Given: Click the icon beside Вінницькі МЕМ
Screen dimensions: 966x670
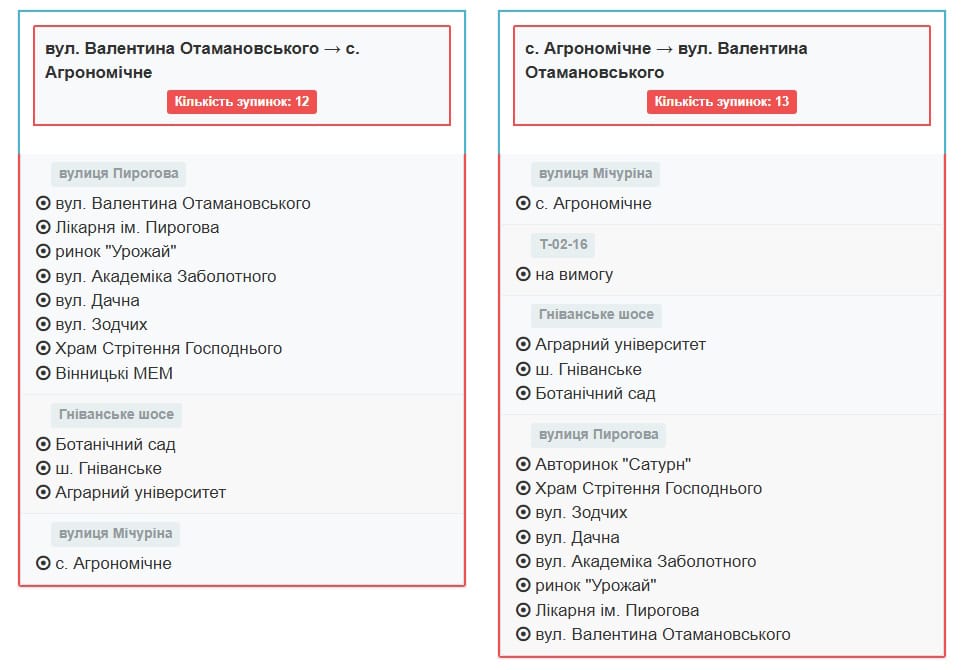Looking at the screenshot, I should pyautogui.click(x=43, y=373).
